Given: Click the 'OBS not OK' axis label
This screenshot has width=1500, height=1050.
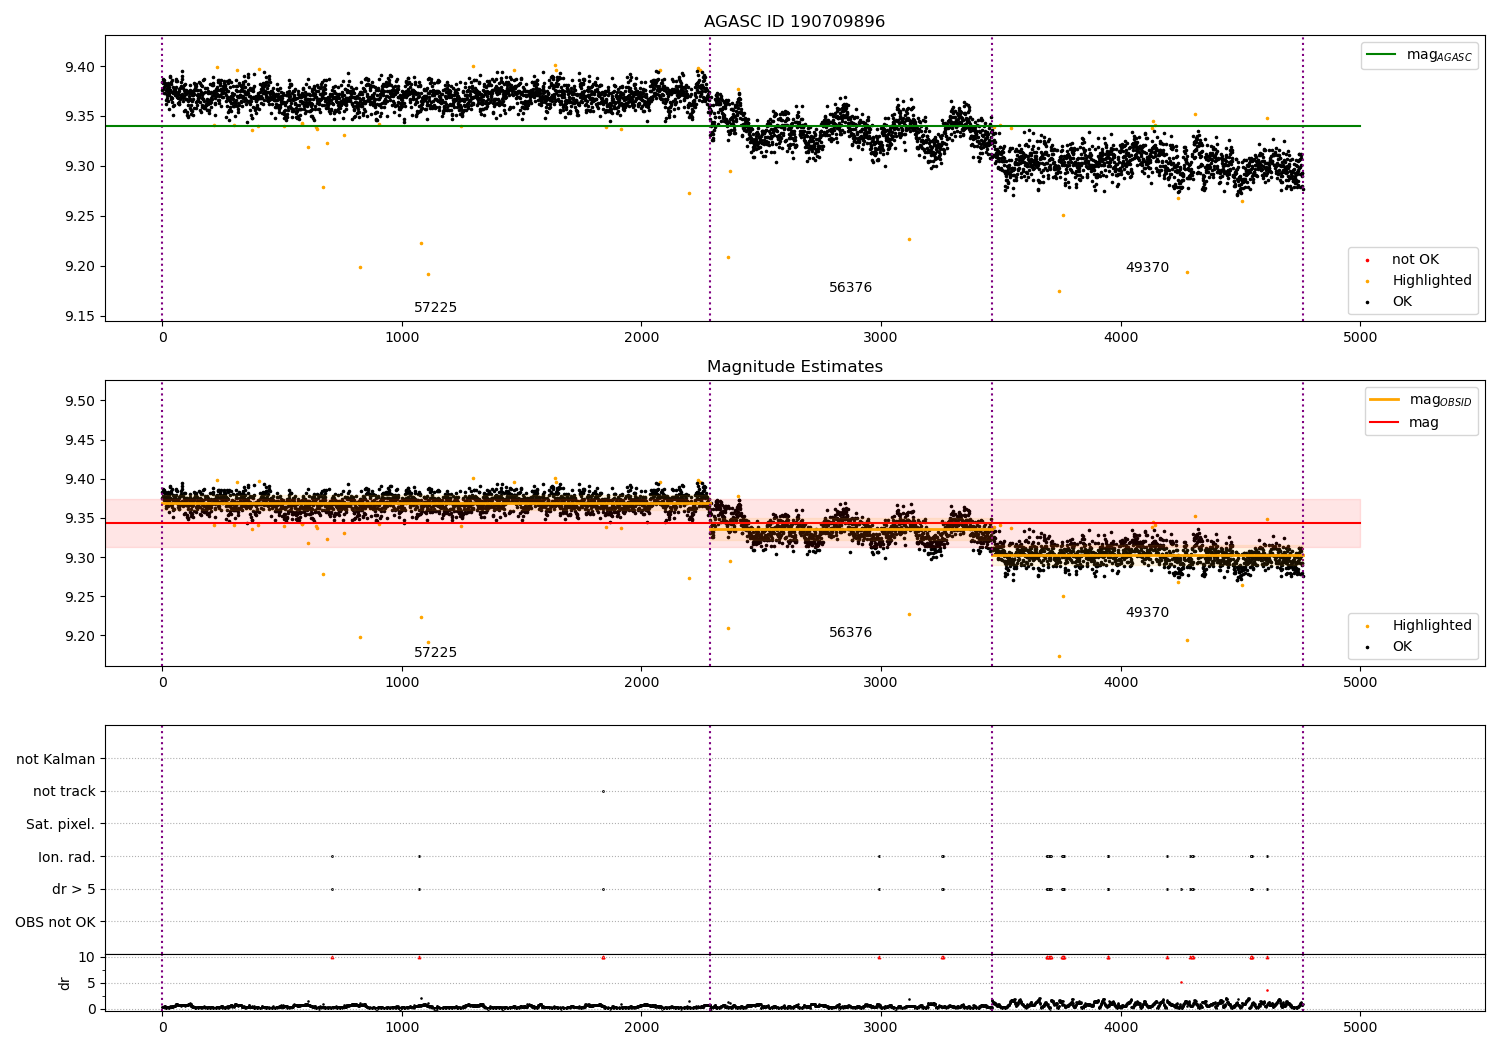Looking at the screenshot, I should point(56,923).
